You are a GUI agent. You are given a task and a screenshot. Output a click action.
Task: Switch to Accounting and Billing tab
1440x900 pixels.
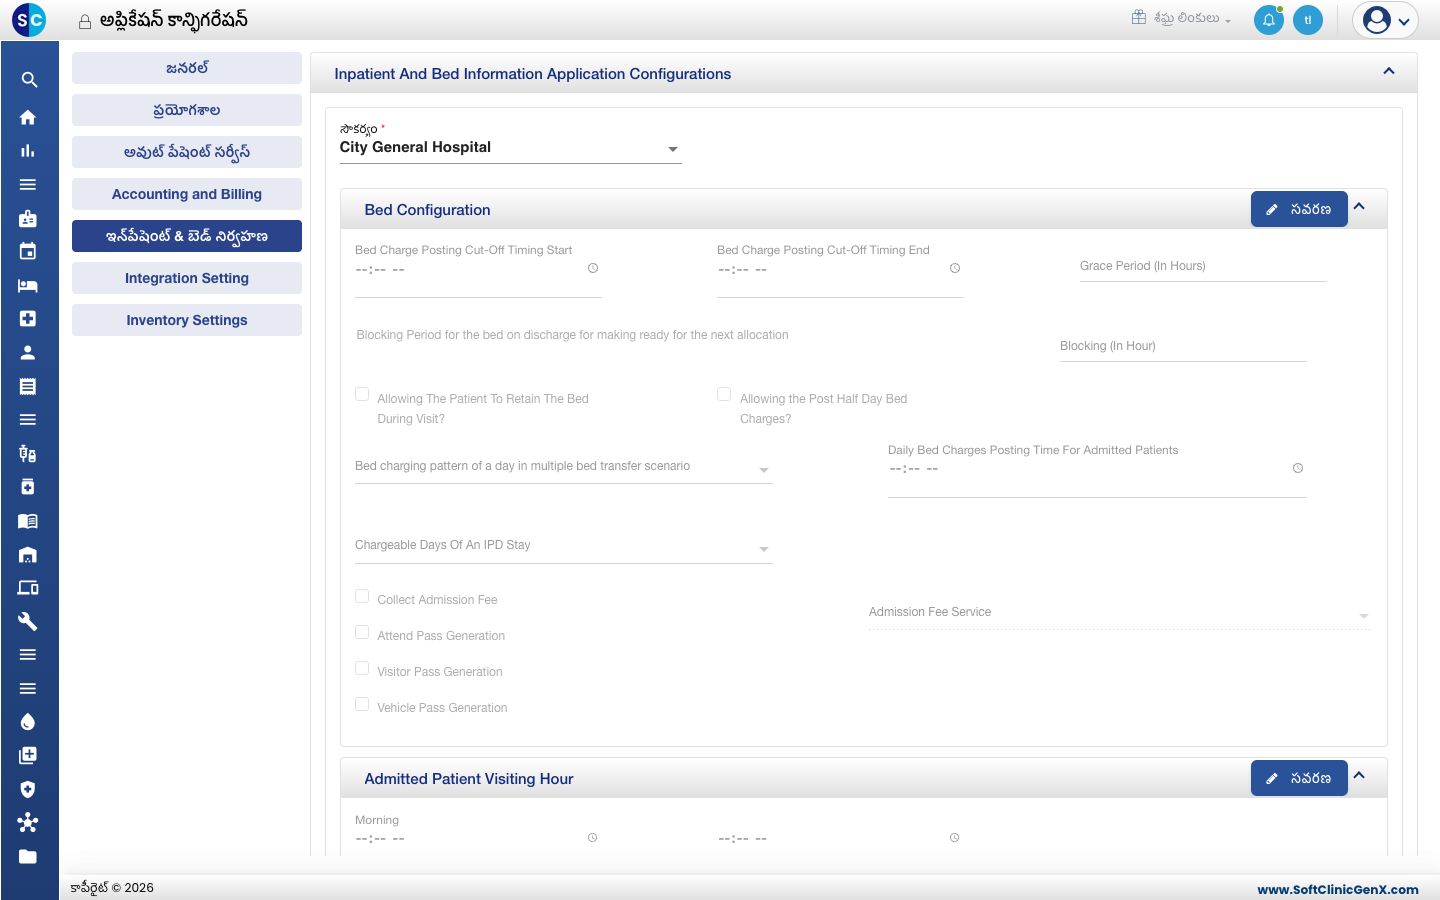[x=187, y=194]
